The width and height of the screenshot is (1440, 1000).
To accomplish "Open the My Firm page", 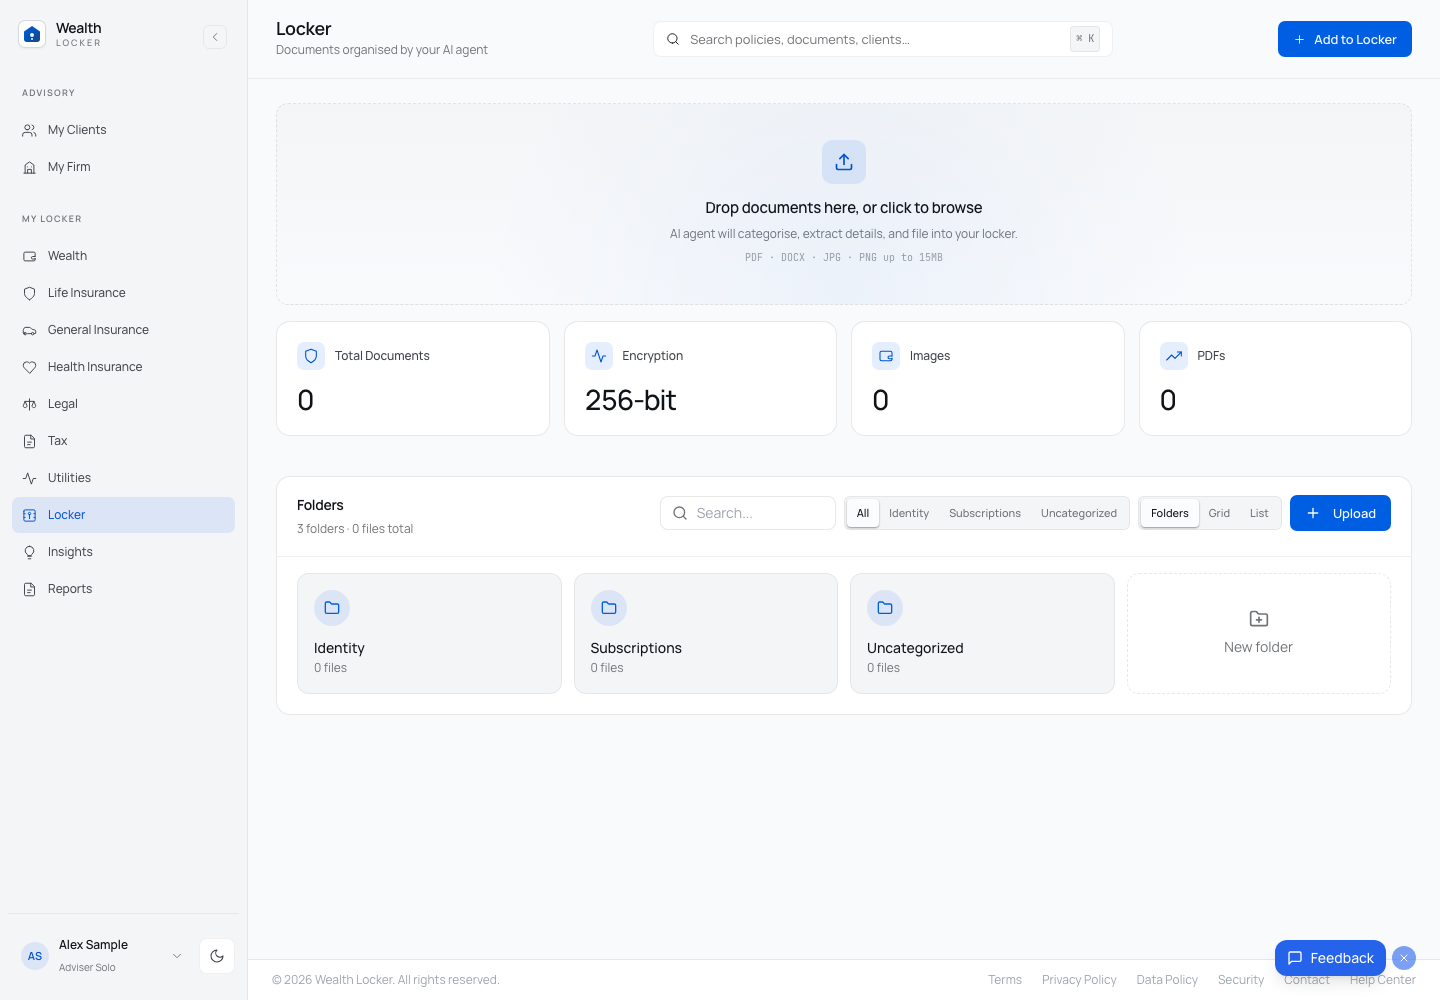I will click(123, 167).
